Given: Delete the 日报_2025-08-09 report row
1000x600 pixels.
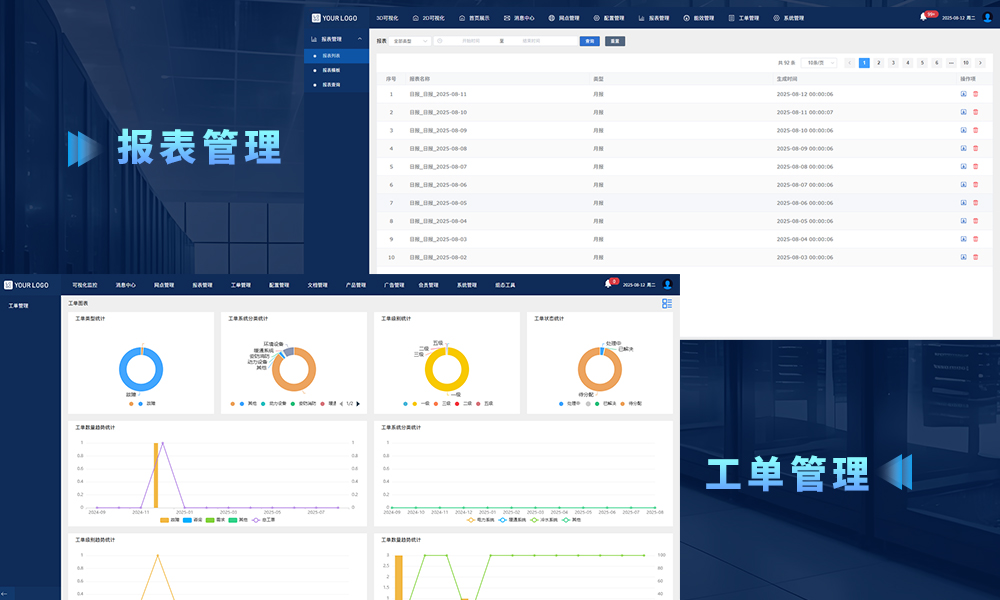Looking at the screenshot, I should click(x=976, y=131).
